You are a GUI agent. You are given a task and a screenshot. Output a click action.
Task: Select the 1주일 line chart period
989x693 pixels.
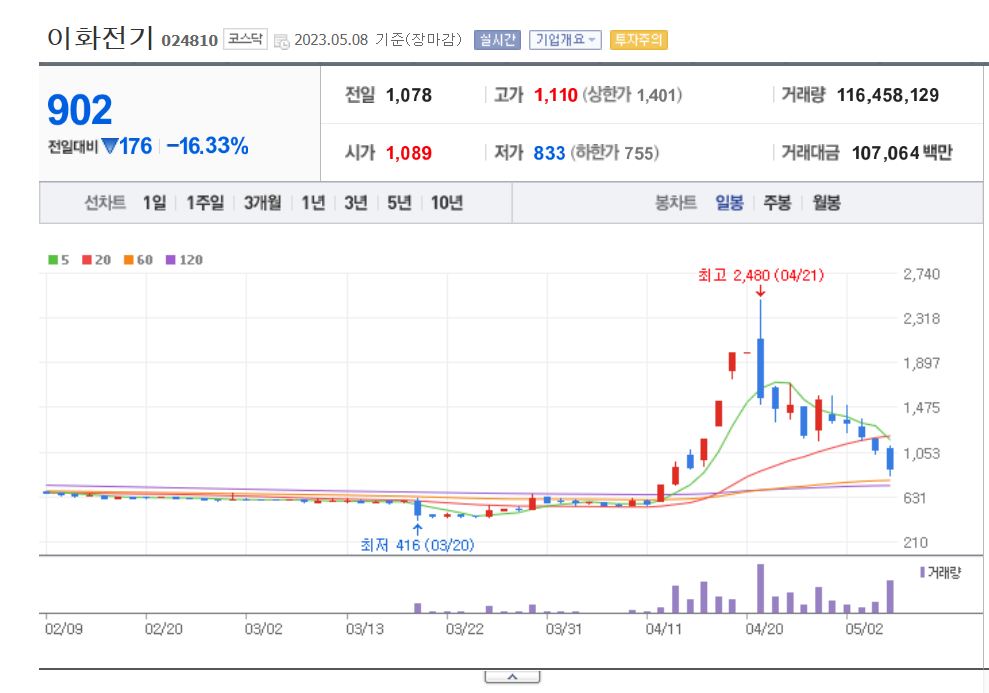pyautogui.click(x=205, y=203)
